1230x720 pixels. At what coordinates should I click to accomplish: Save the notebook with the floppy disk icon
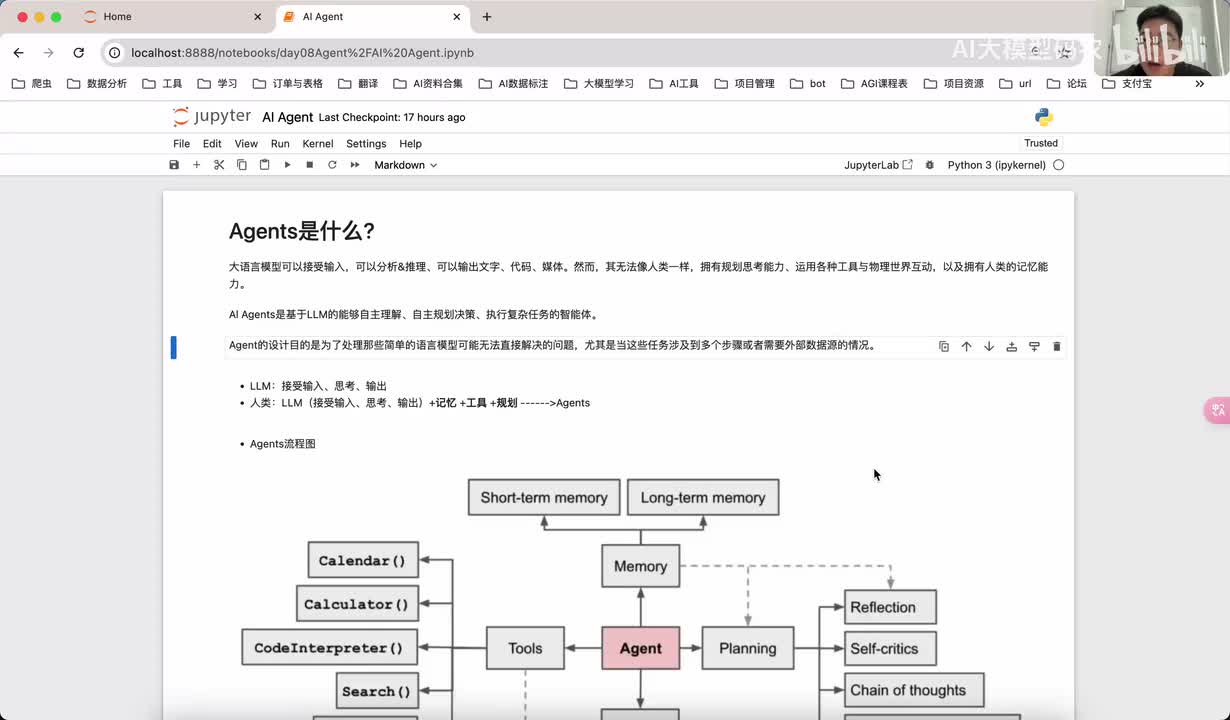[174, 165]
